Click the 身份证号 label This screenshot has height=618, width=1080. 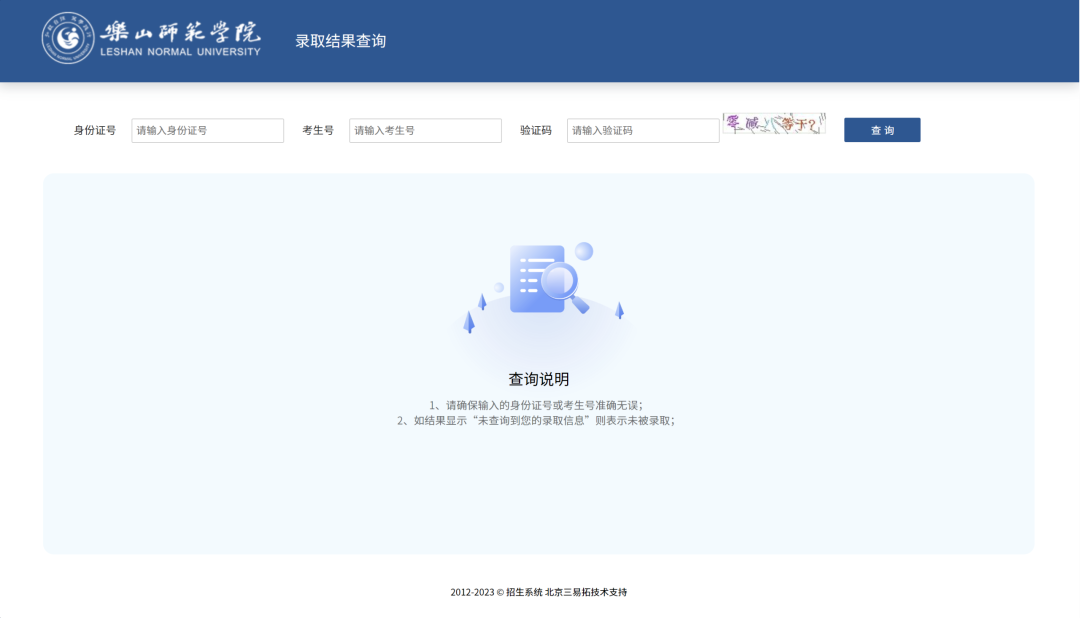pos(95,130)
